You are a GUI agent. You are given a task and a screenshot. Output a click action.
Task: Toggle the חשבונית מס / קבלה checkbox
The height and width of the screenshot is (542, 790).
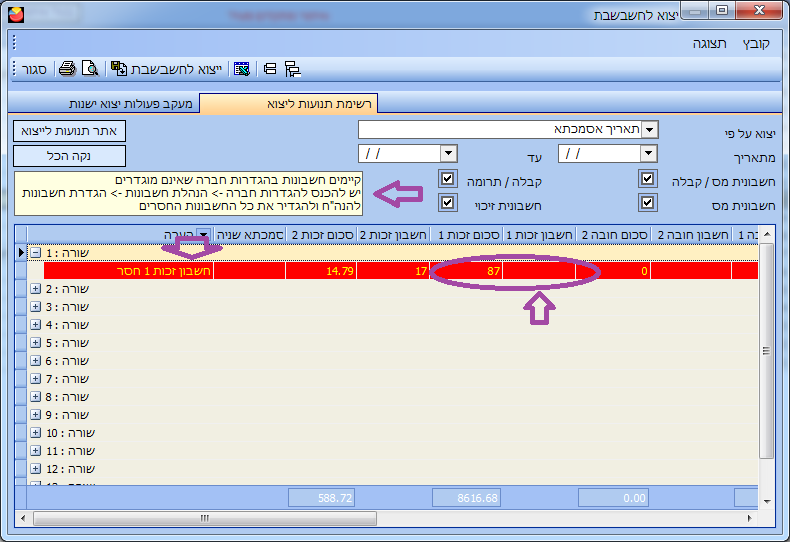point(648,179)
